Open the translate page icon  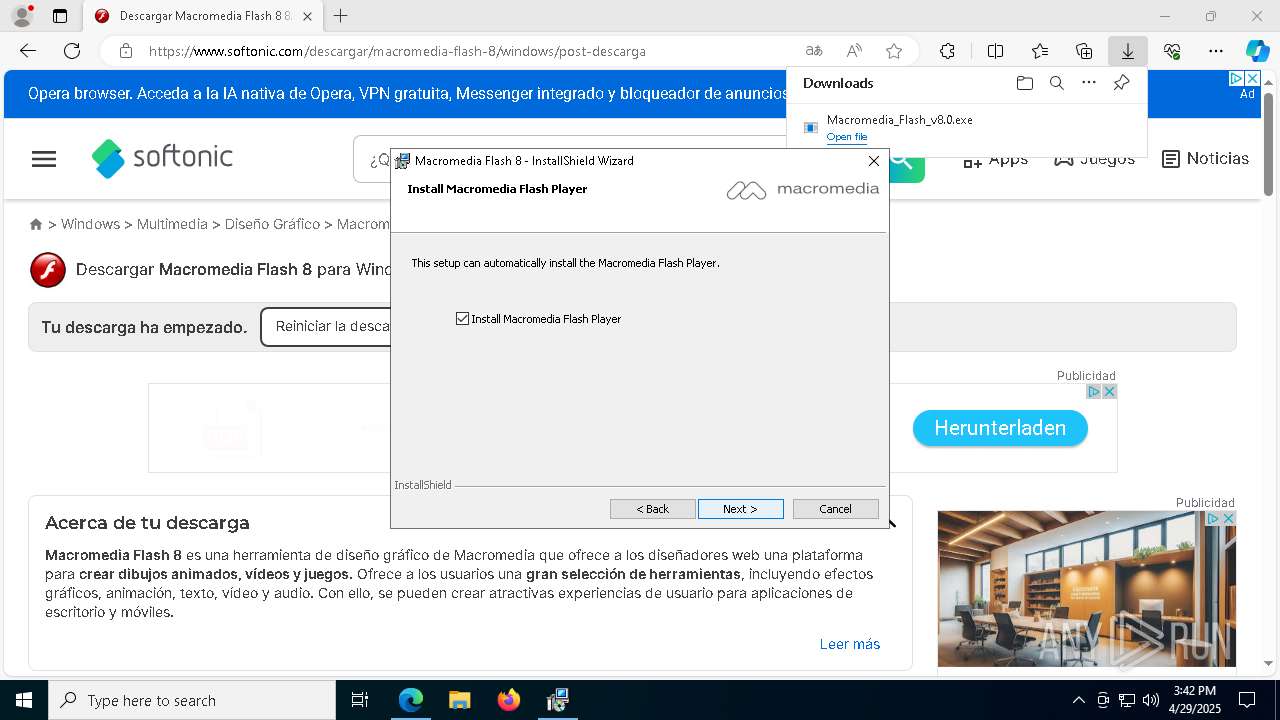(814, 51)
